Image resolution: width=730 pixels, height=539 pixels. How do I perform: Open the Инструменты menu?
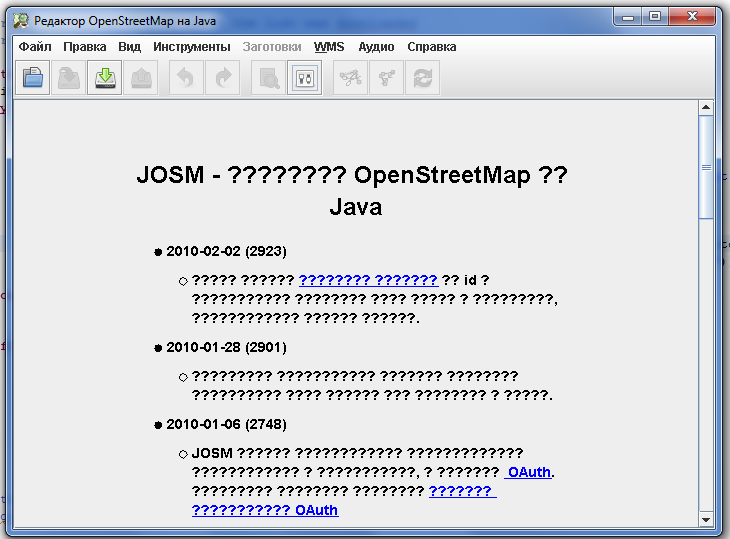click(192, 47)
